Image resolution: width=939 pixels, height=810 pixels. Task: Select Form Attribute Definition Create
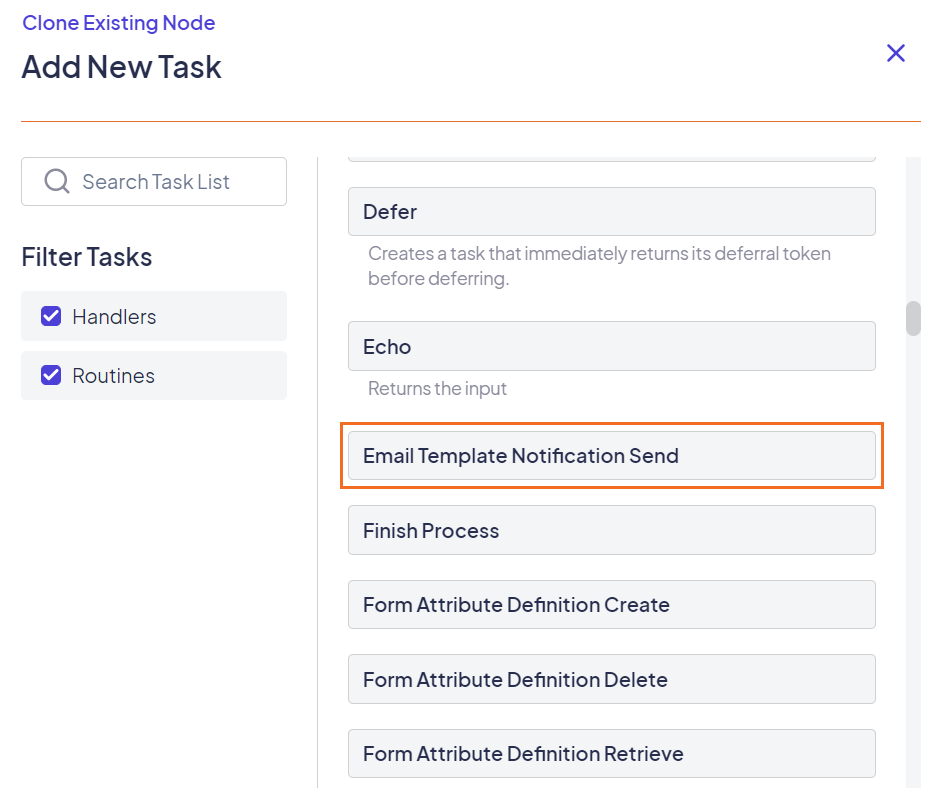[611, 605]
